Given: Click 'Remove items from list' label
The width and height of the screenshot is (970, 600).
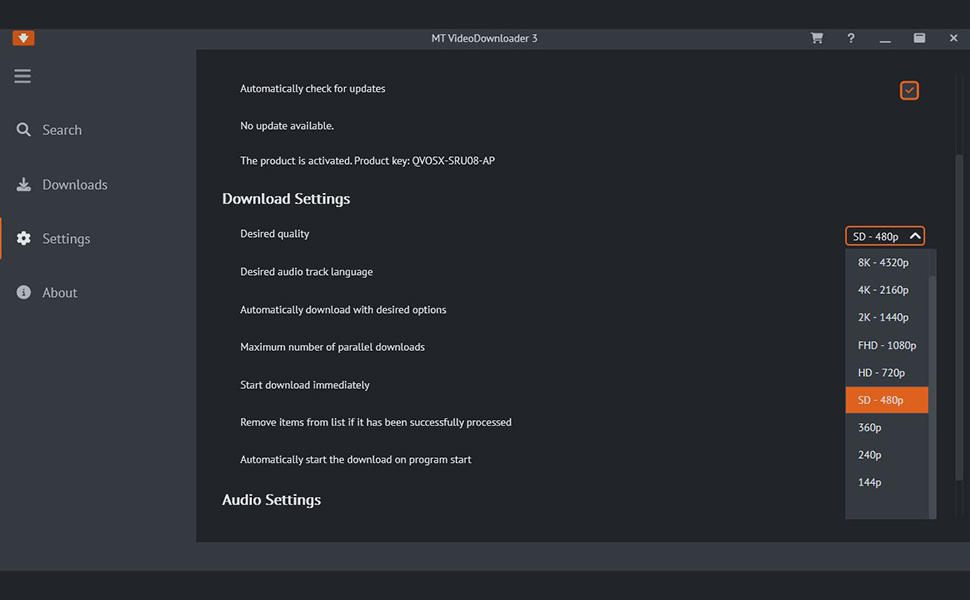Looking at the screenshot, I should point(376,422).
